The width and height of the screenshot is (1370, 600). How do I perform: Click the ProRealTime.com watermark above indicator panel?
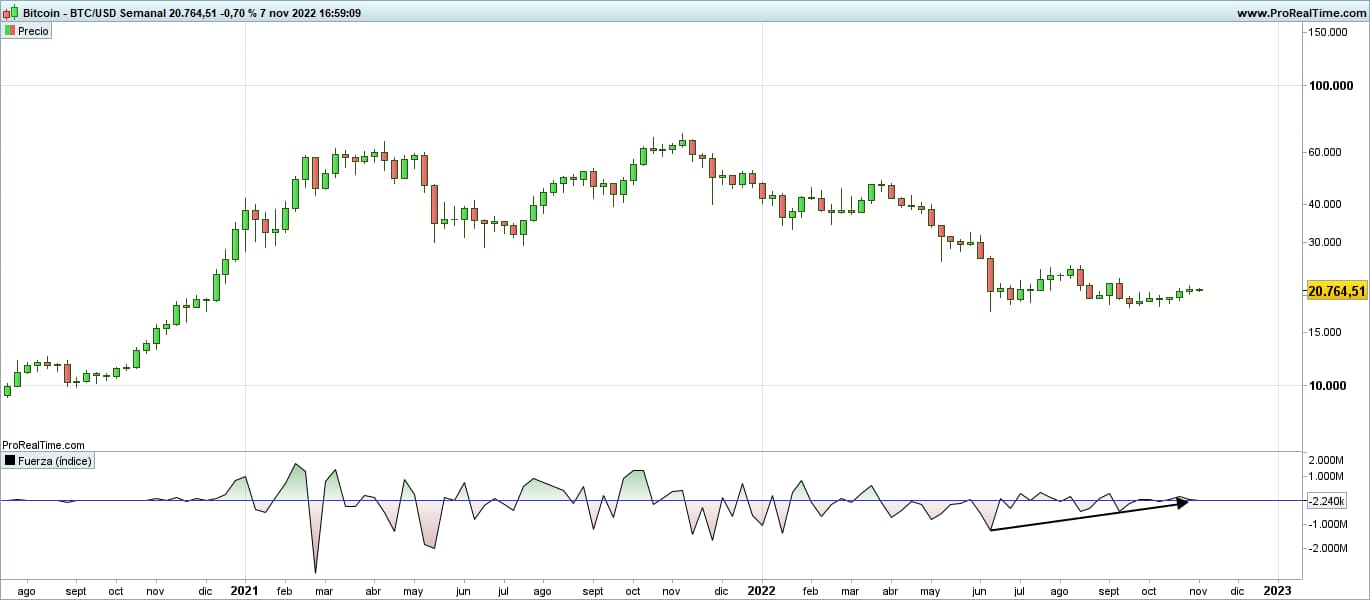43,445
